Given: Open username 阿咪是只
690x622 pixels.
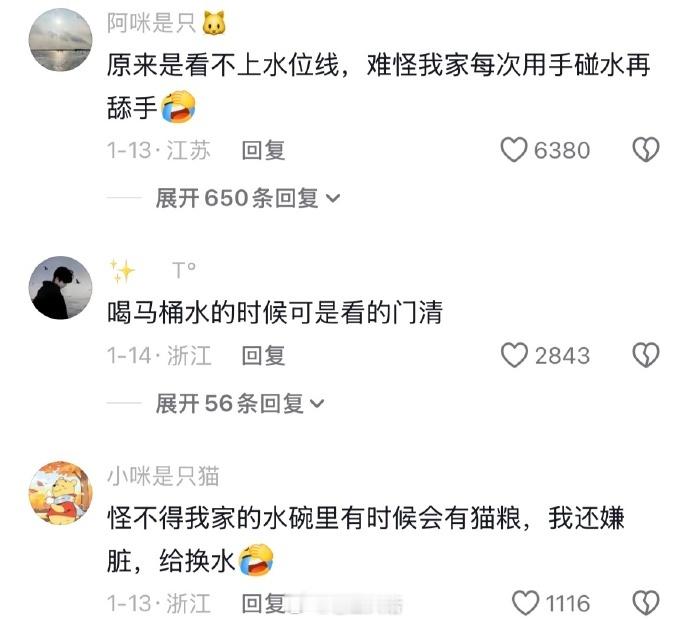Looking at the screenshot, I should coord(166,23).
